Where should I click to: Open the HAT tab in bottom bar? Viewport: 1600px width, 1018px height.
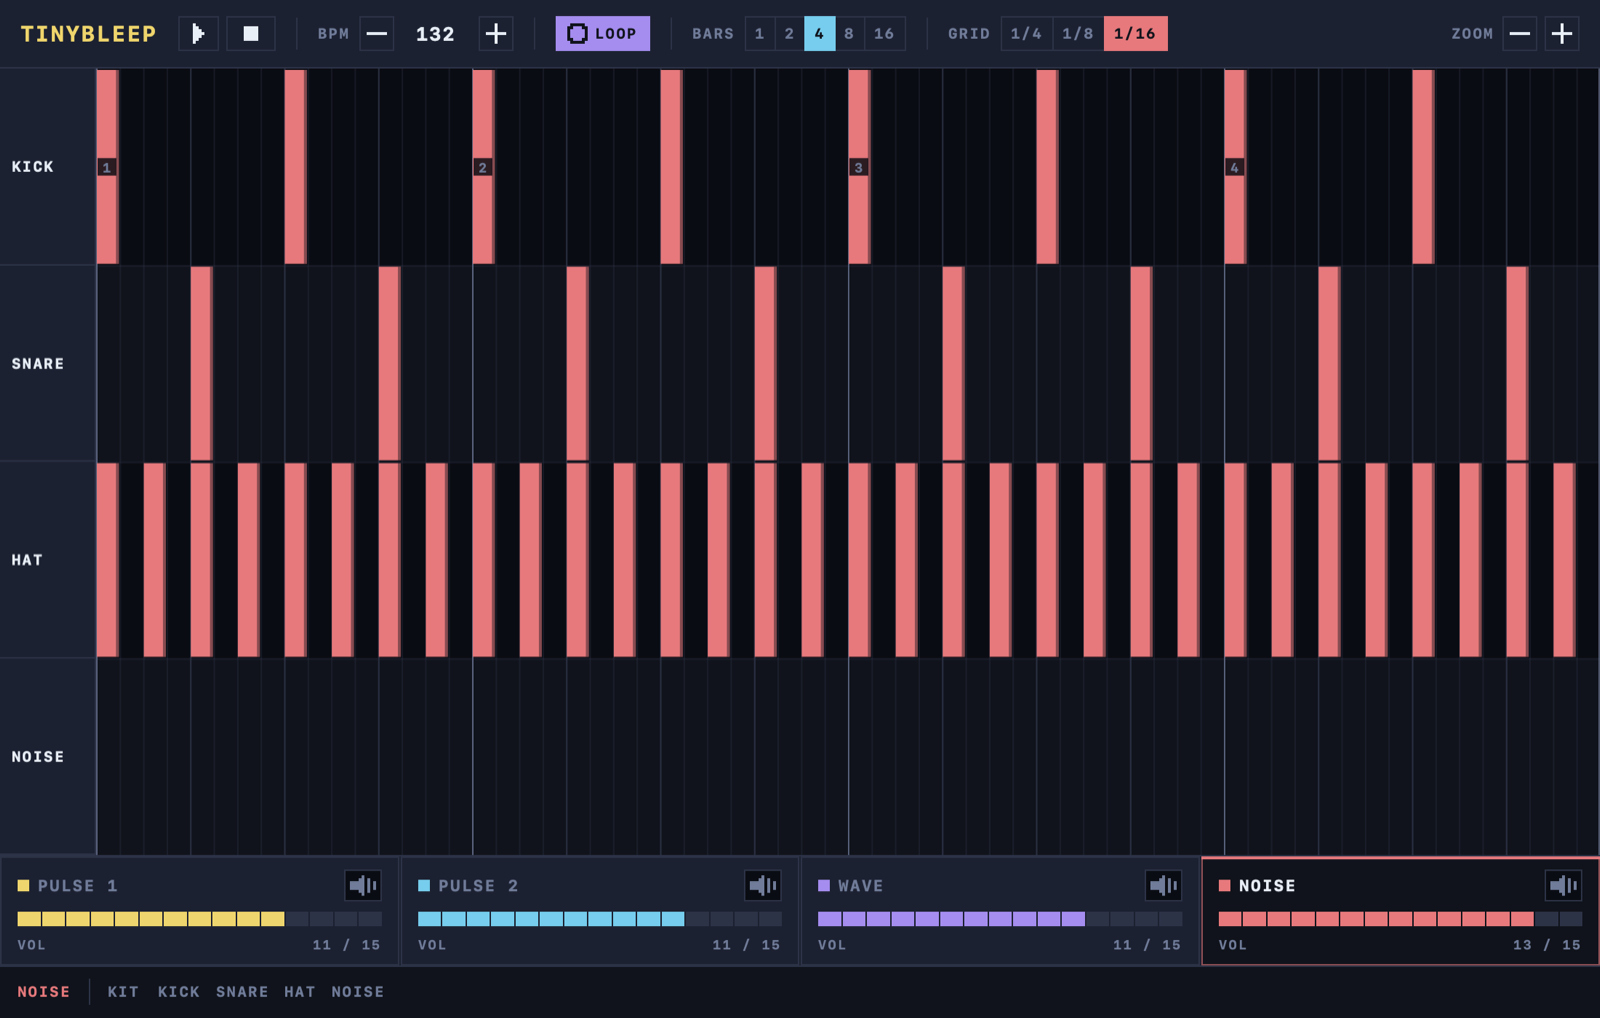pos(300,992)
